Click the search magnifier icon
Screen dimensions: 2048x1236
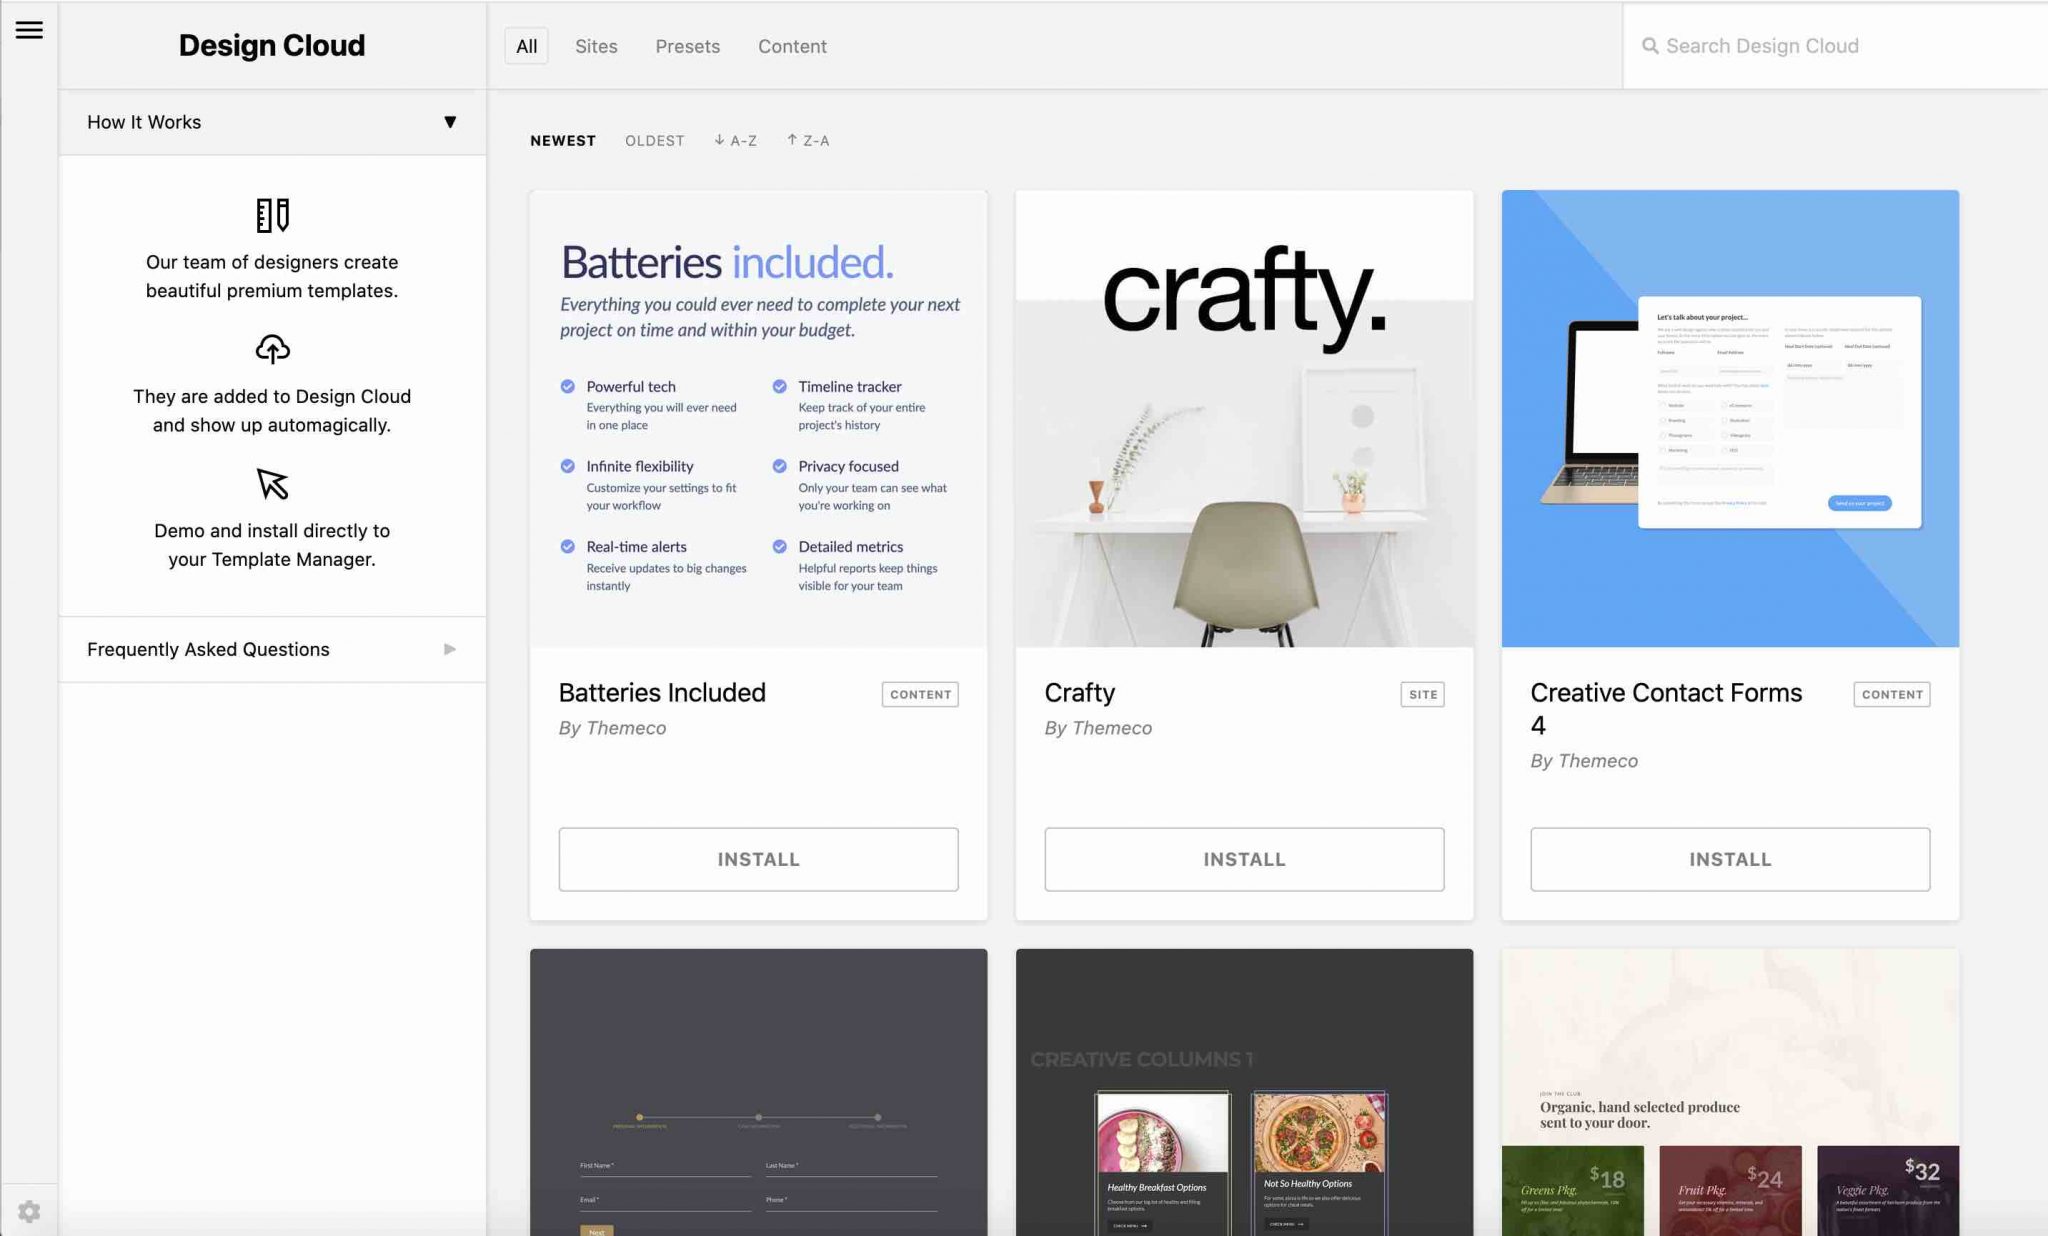click(1649, 45)
